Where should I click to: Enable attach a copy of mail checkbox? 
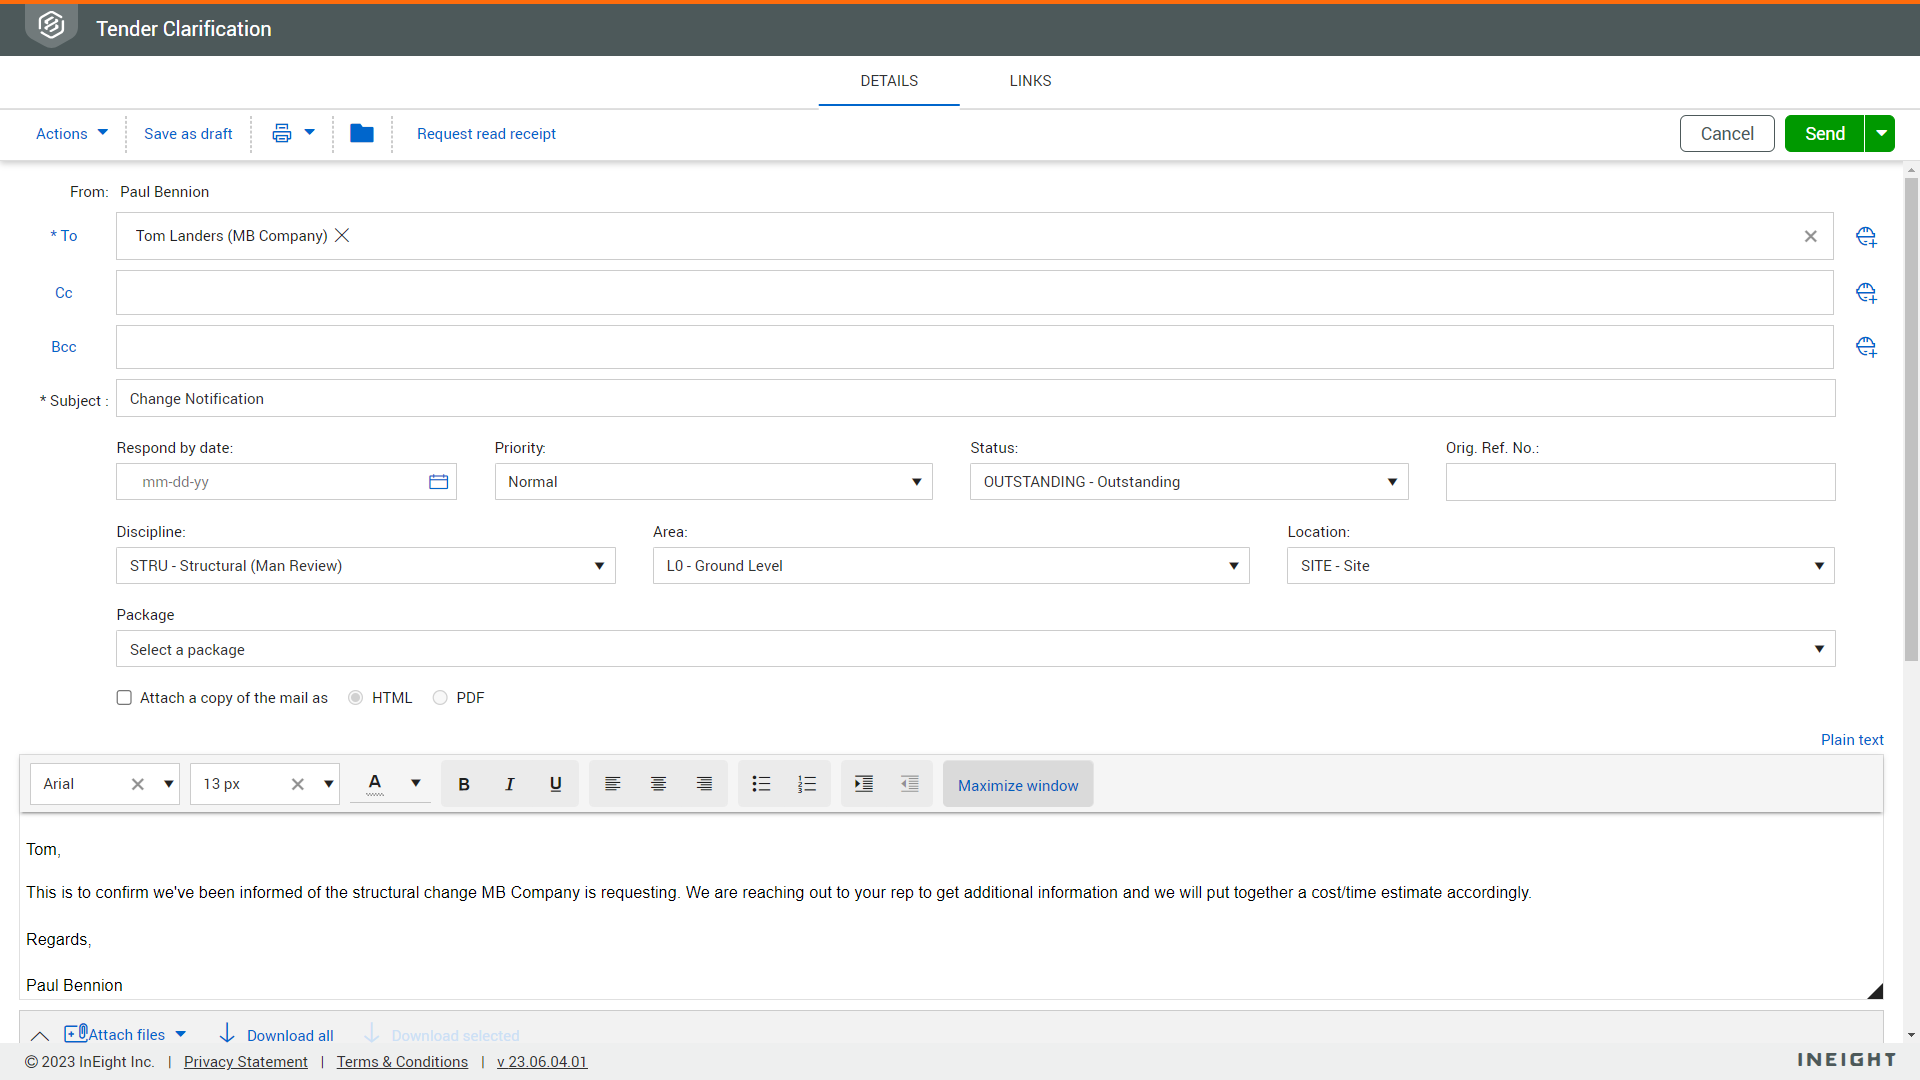point(124,698)
